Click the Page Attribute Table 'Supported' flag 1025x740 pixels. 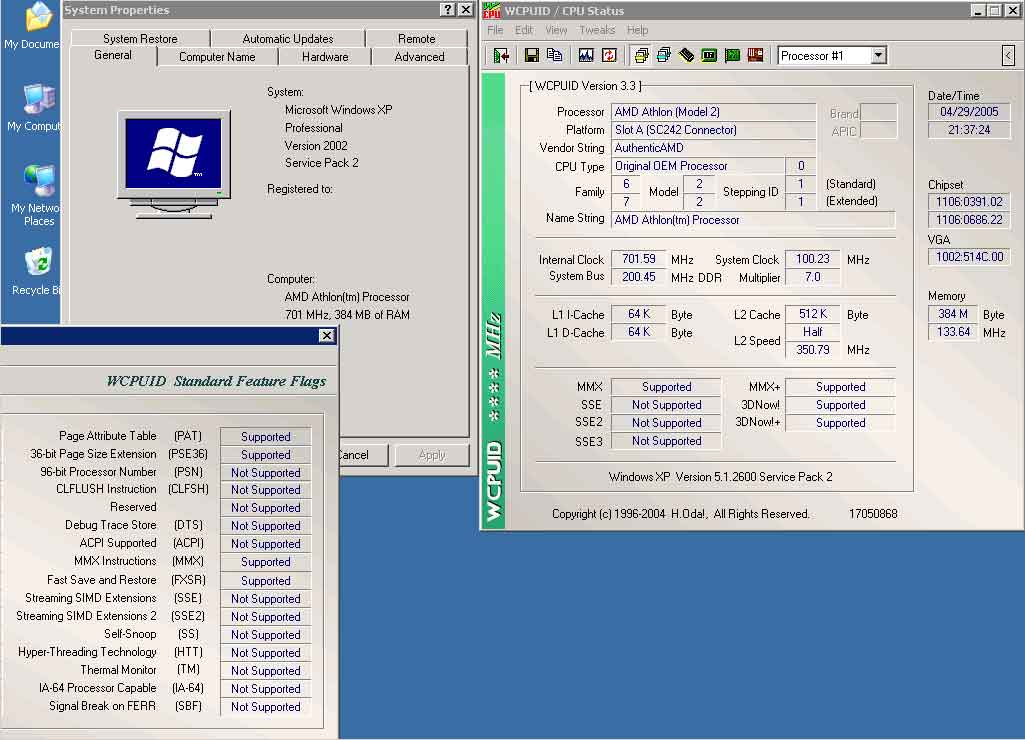pos(265,437)
